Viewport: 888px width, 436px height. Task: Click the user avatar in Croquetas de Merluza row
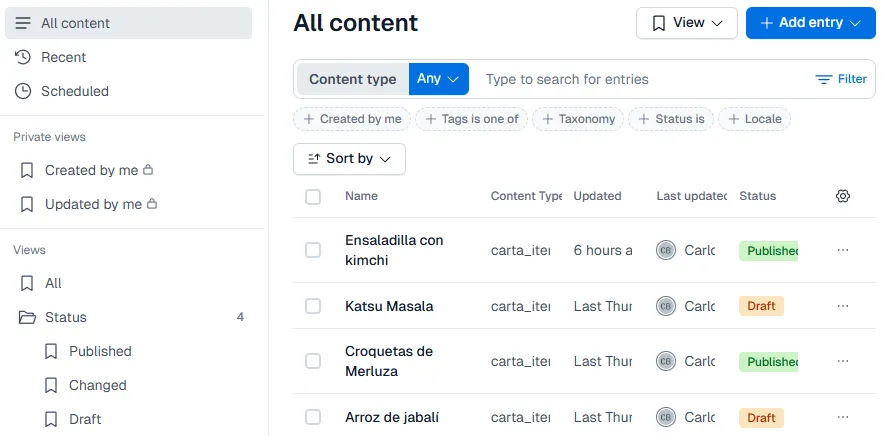[x=666, y=361]
